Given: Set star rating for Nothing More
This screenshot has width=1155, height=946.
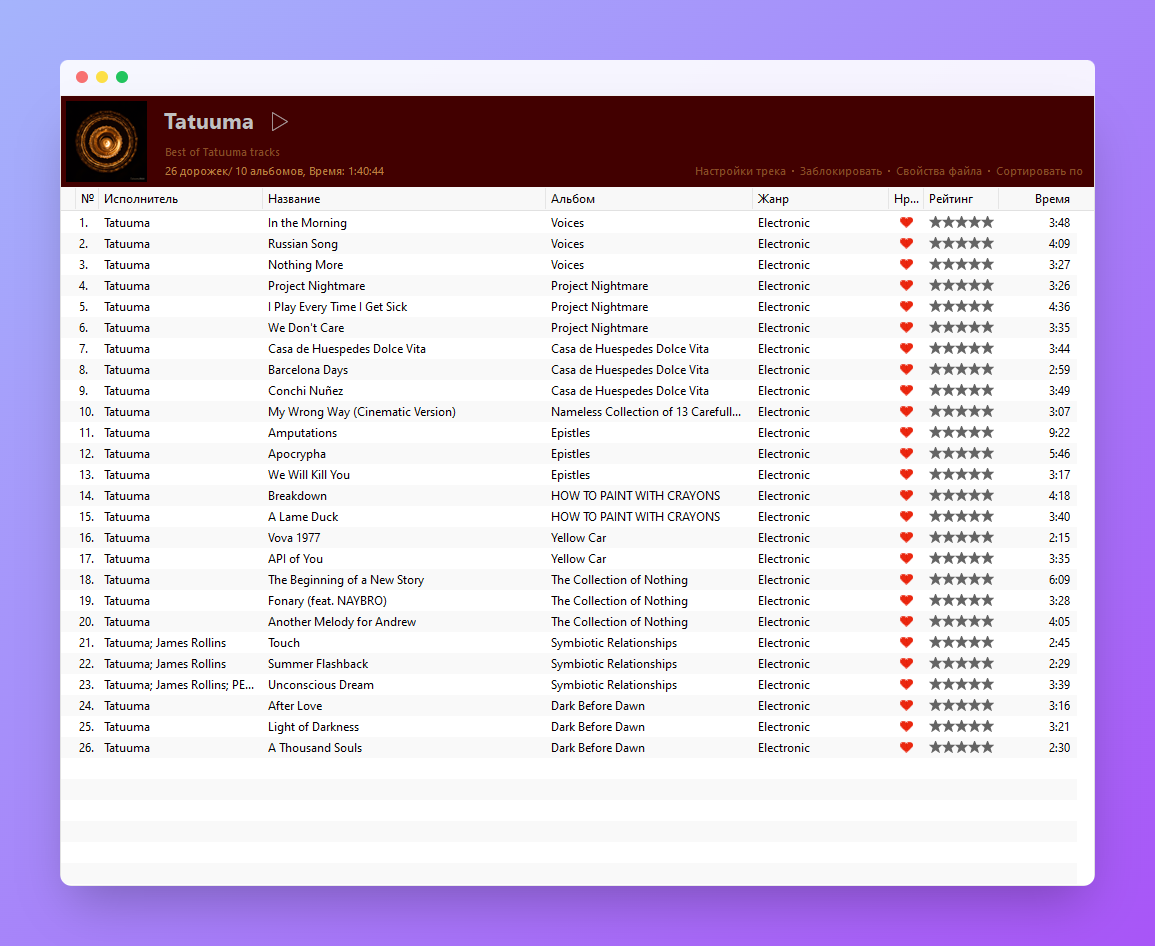Looking at the screenshot, I should [x=961, y=264].
